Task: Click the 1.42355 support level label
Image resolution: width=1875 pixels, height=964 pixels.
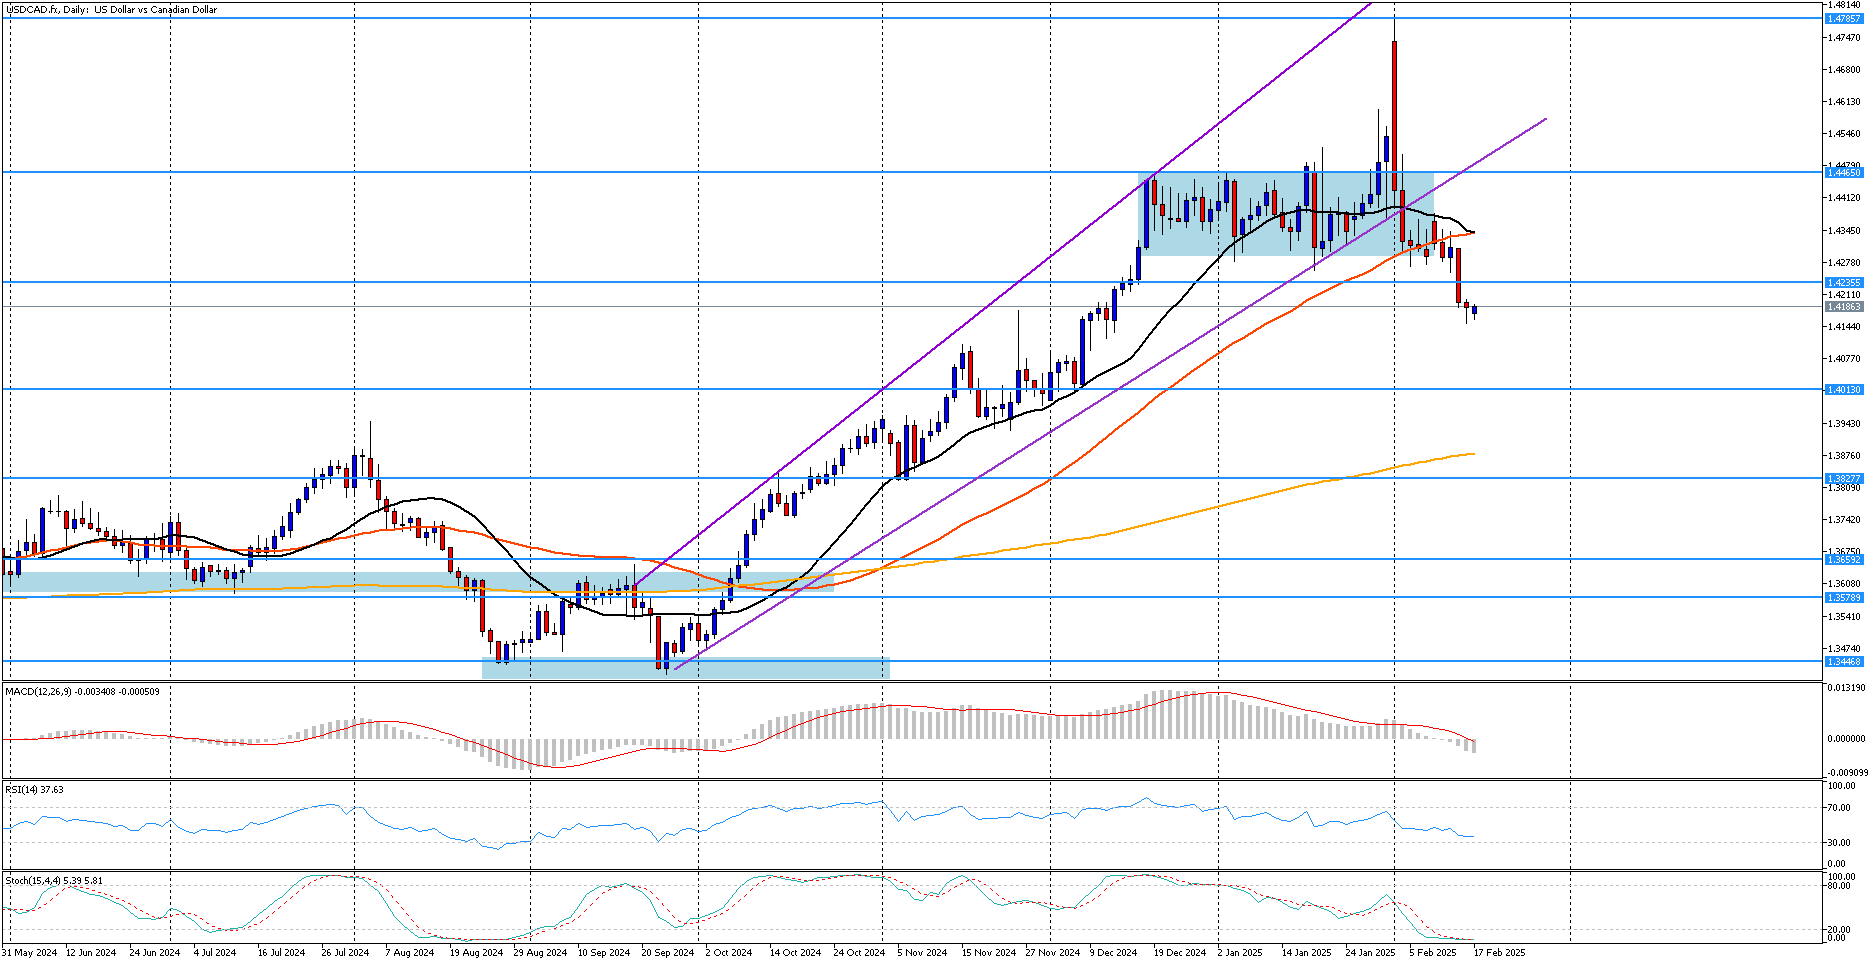Action: pyautogui.click(x=1843, y=283)
